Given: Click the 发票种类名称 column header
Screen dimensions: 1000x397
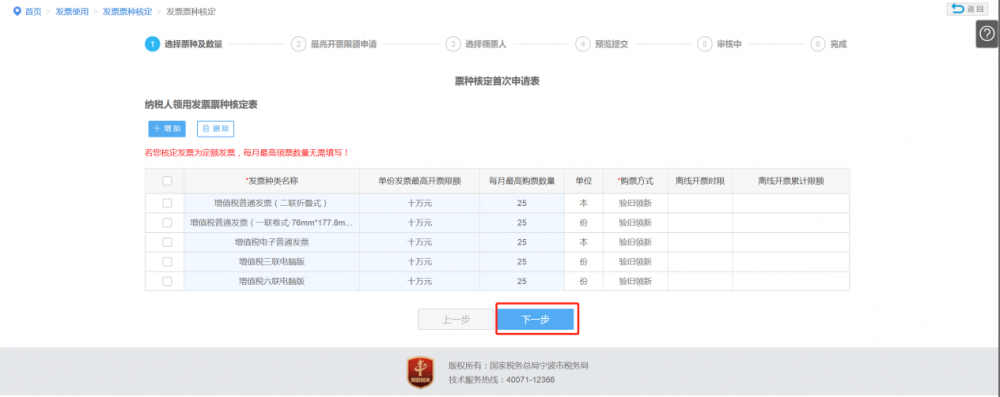Looking at the screenshot, I should (x=272, y=181).
